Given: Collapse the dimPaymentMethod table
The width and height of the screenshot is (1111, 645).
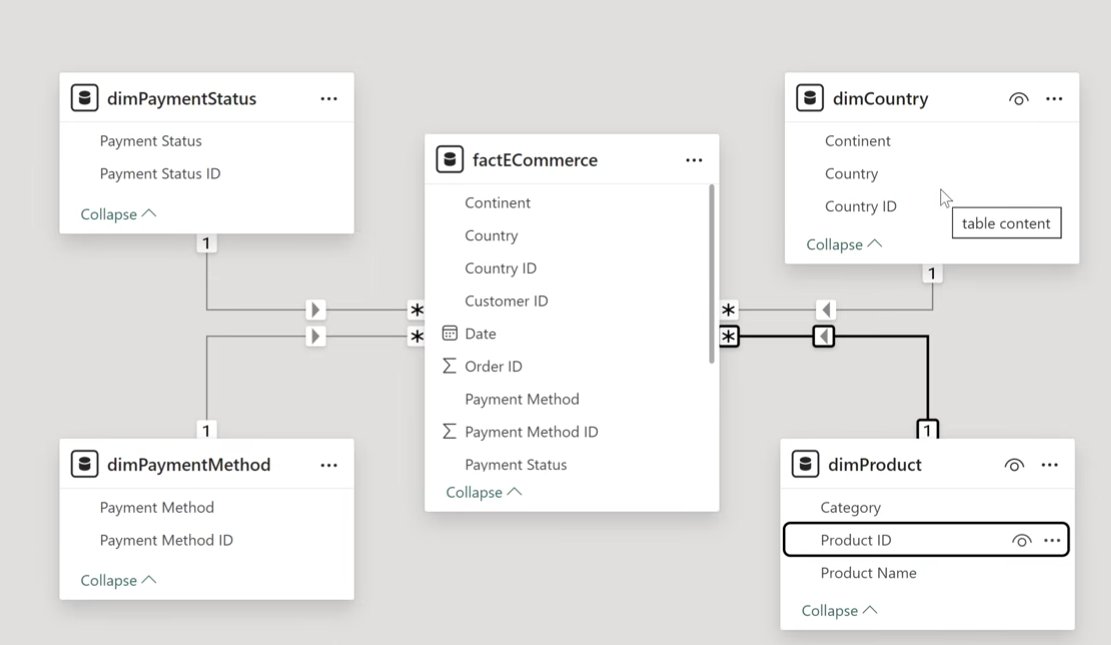Looking at the screenshot, I should [118, 580].
